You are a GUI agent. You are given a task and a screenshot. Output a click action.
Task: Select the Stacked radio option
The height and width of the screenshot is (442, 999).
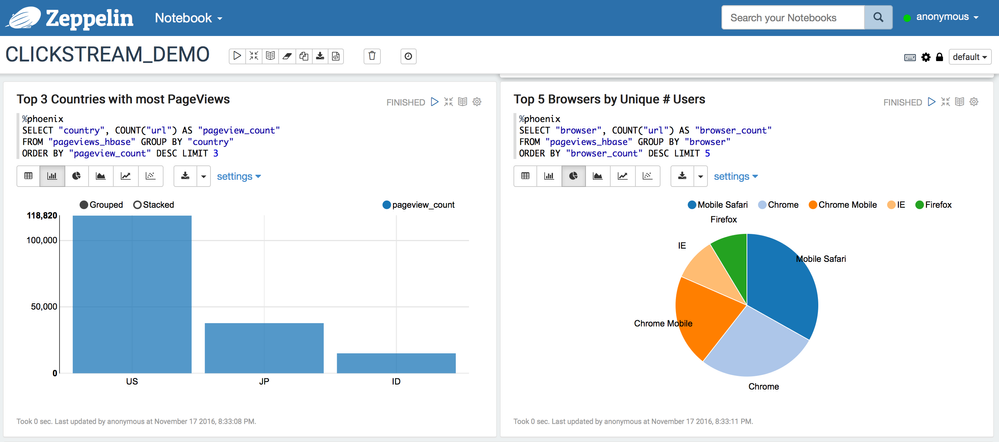tap(154, 205)
